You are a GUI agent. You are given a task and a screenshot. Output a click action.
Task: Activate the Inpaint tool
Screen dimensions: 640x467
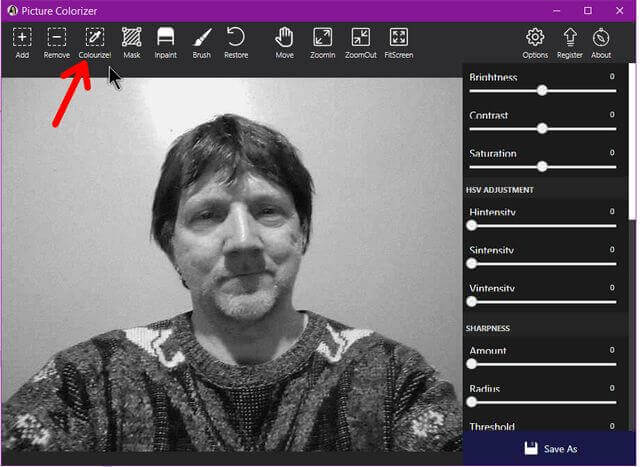pos(165,38)
